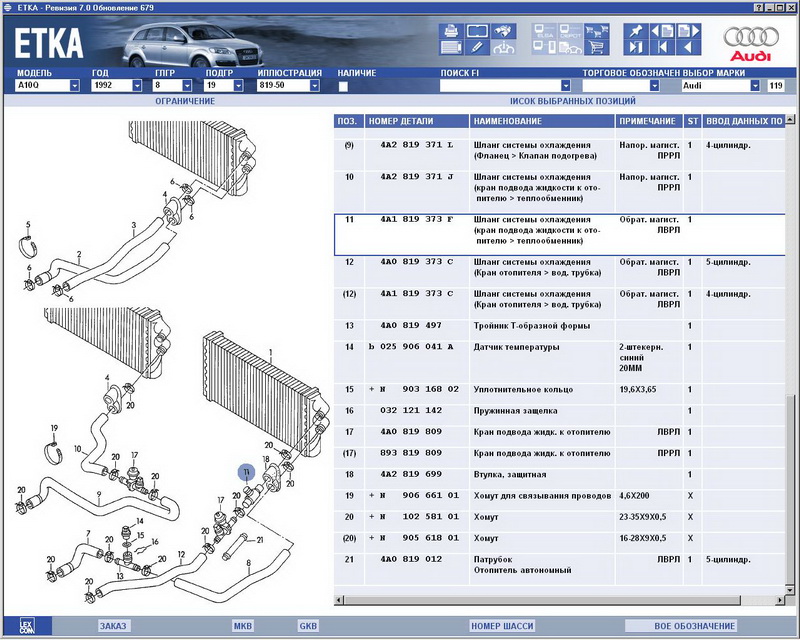The image size is (800, 640).
Task: Click the МКВ button
Action: click(x=243, y=626)
